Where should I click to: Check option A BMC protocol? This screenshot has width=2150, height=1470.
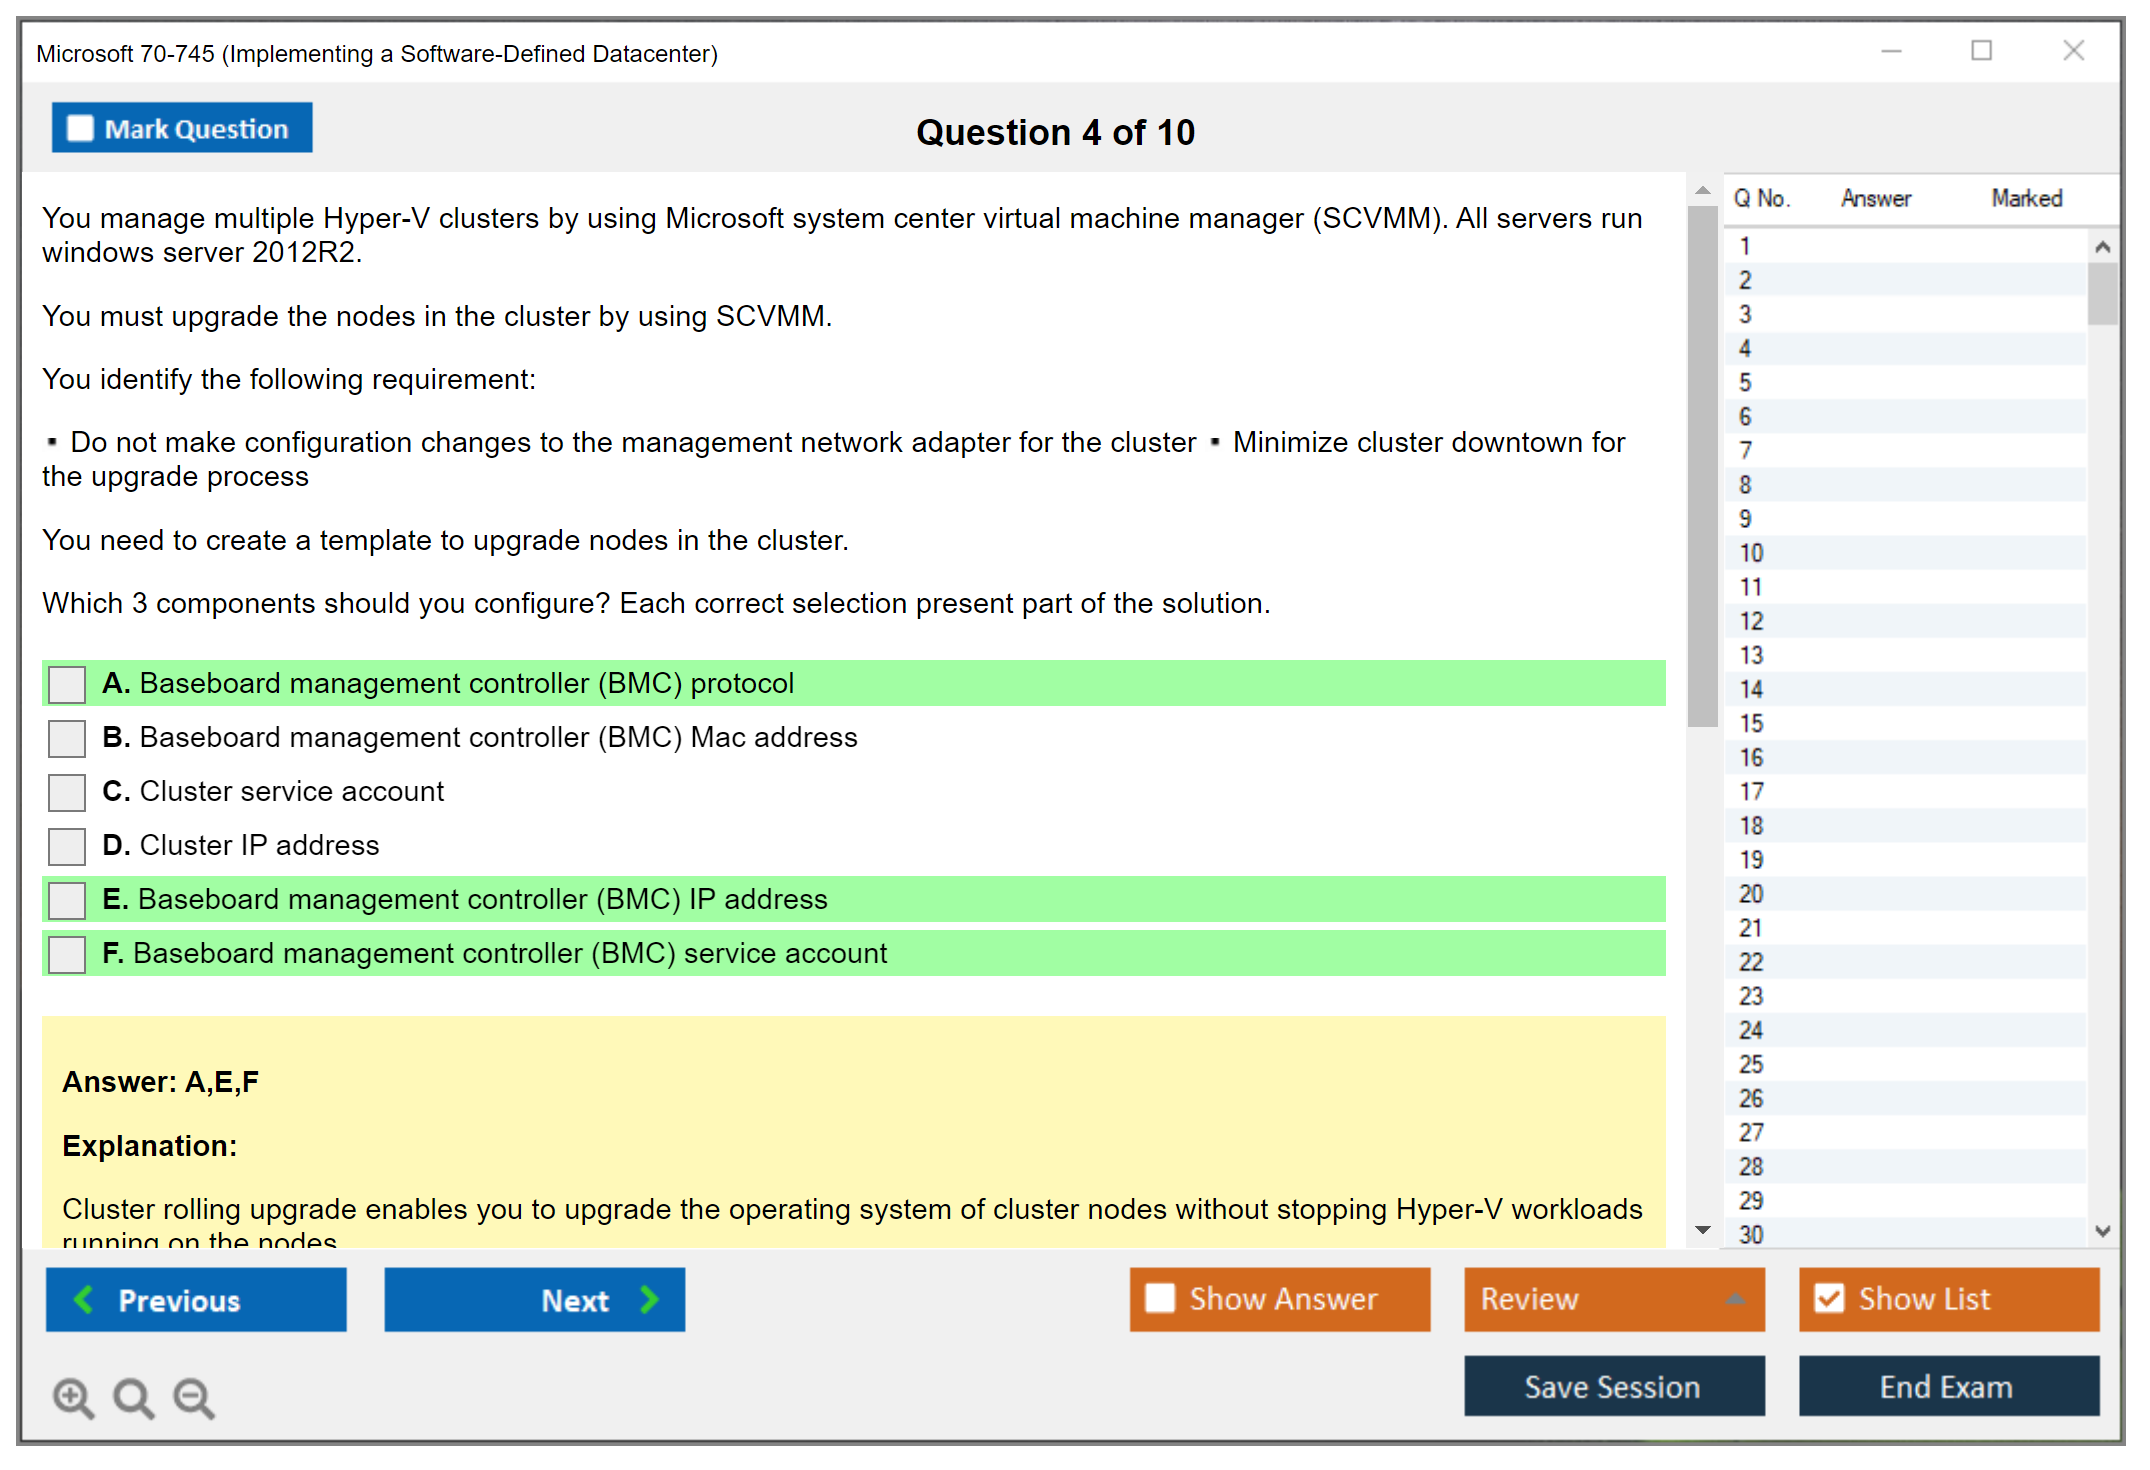pyautogui.click(x=67, y=685)
